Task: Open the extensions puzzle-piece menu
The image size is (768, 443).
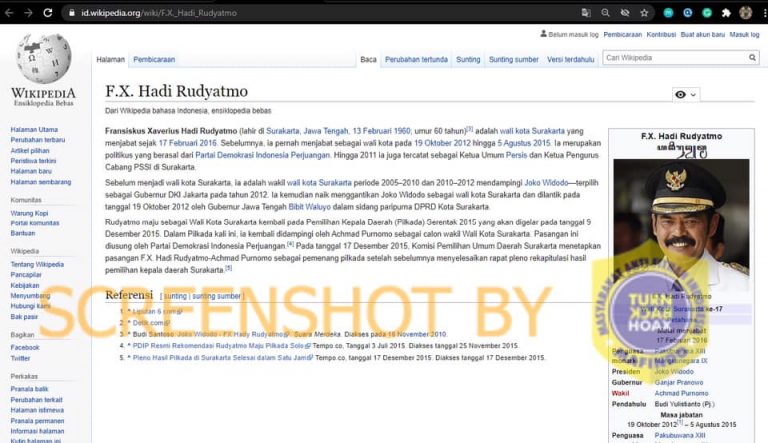Action: click(x=726, y=13)
